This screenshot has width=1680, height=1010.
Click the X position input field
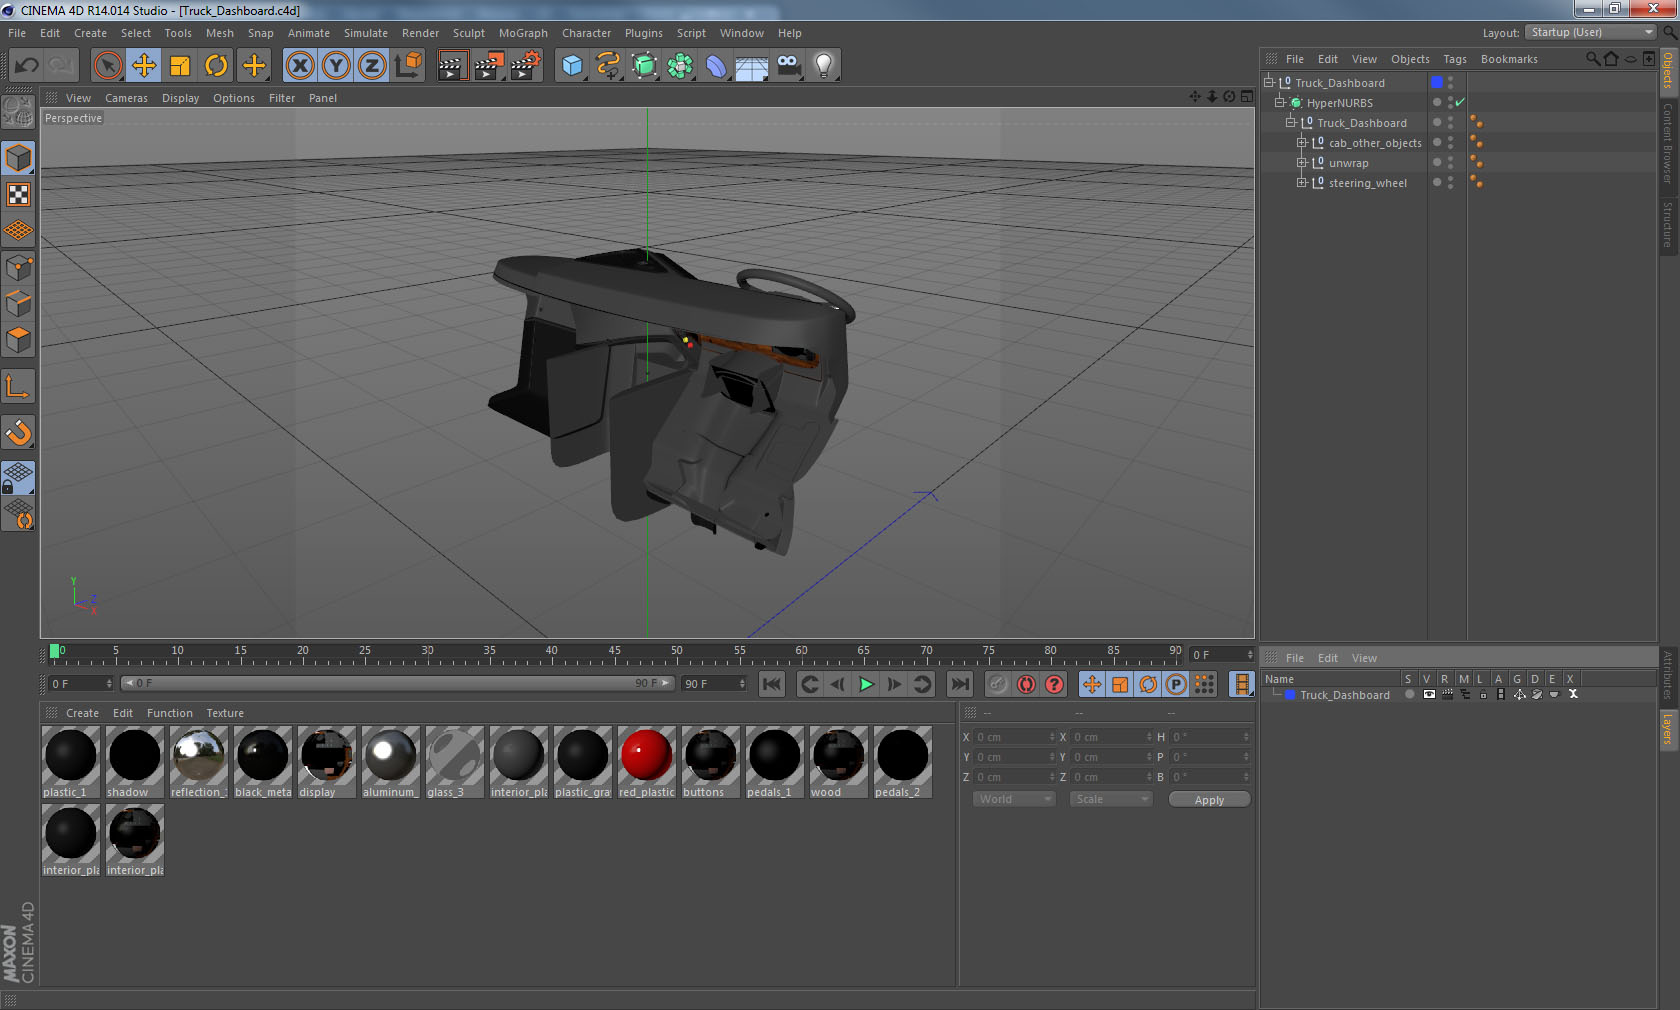tap(1014, 737)
